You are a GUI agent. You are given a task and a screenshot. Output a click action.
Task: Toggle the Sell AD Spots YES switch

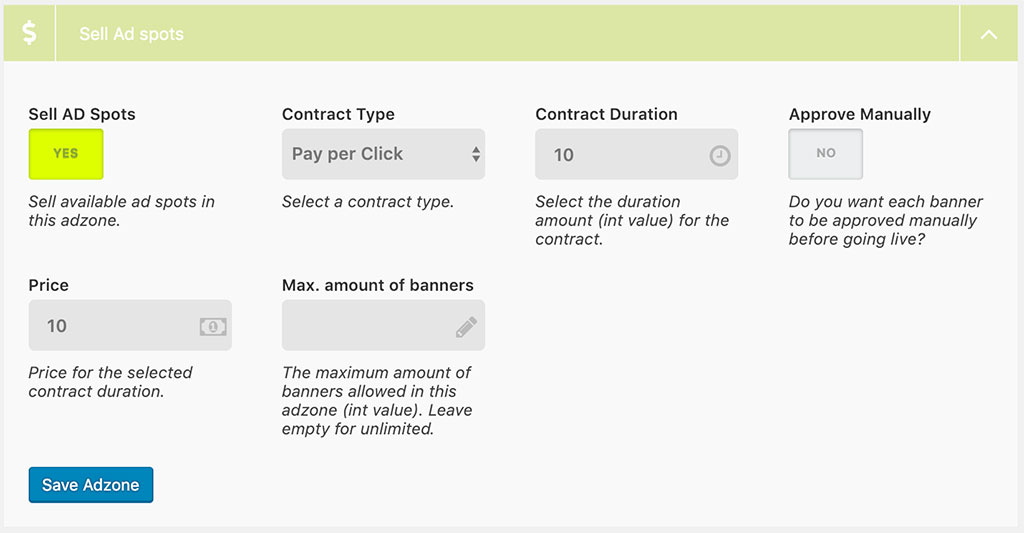[x=66, y=154]
